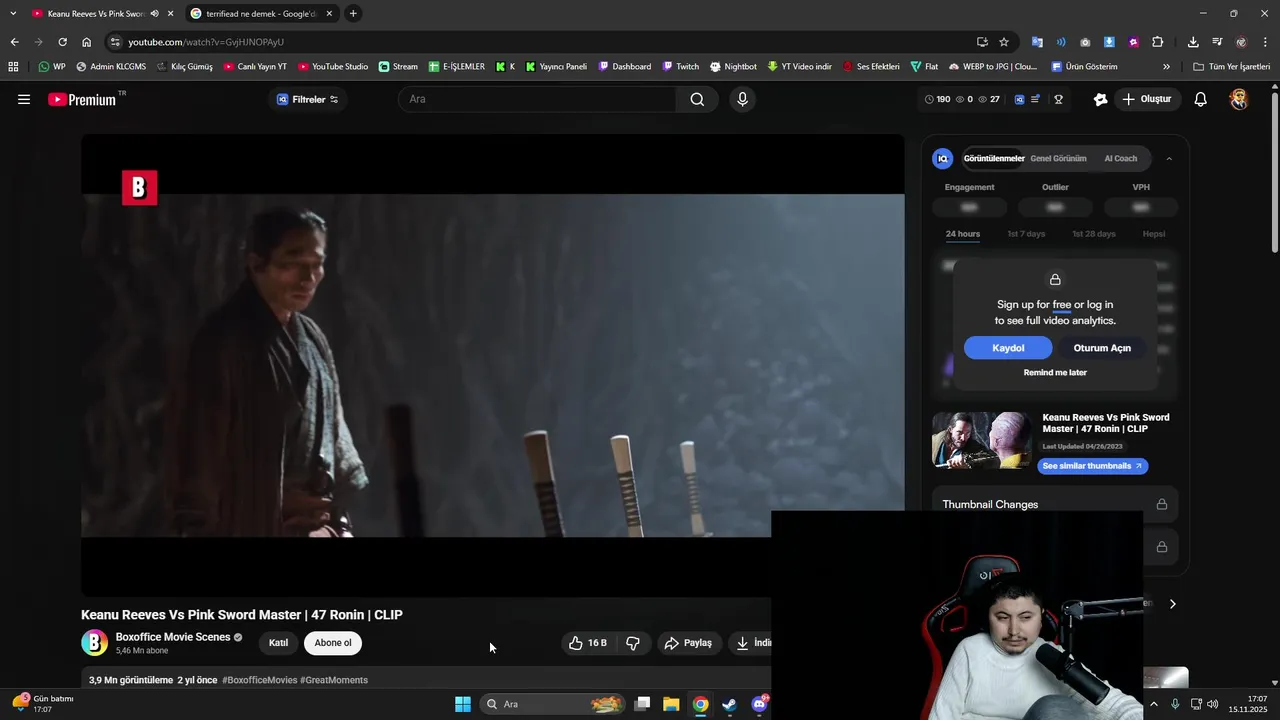The image size is (1280, 720).
Task: Switch to the Google search browser tab
Action: pos(262,14)
